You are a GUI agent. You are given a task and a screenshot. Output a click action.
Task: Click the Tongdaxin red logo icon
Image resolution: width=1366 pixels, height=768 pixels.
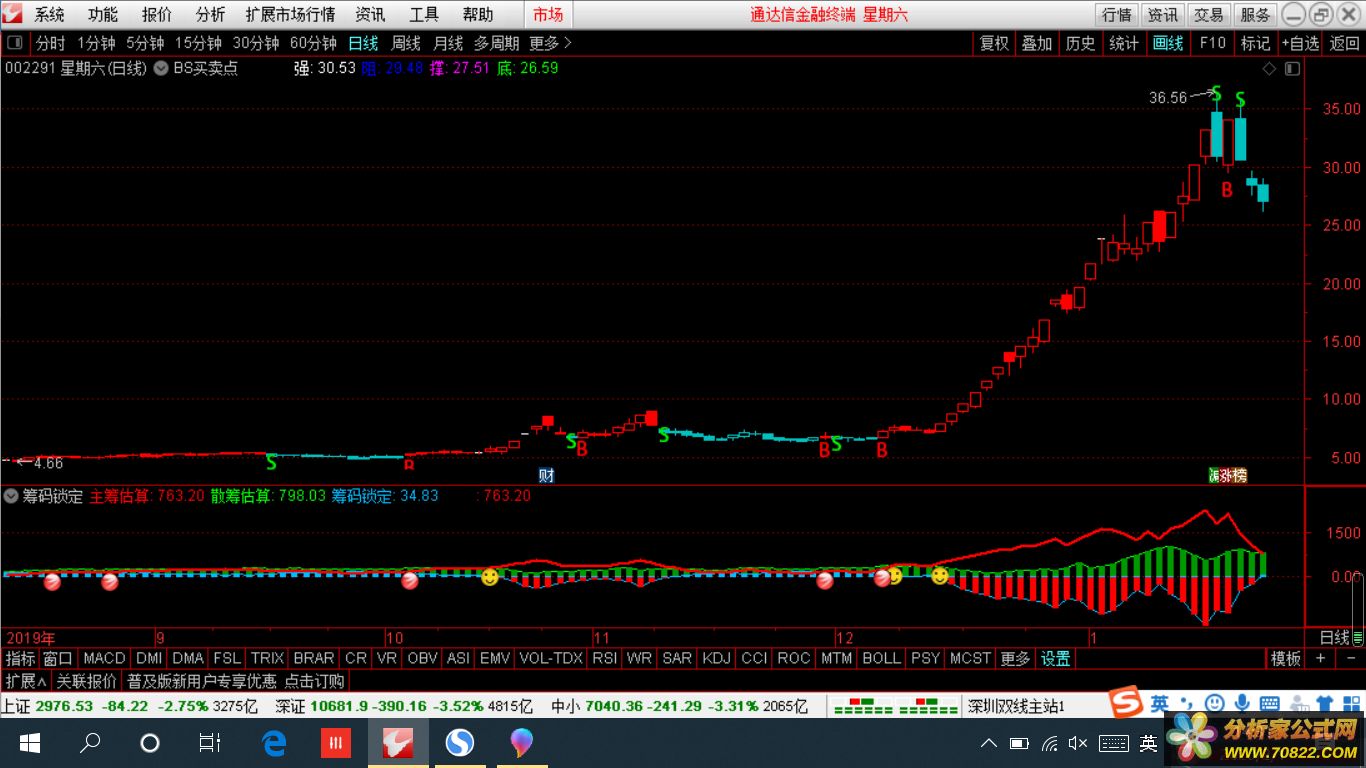coord(12,14)
